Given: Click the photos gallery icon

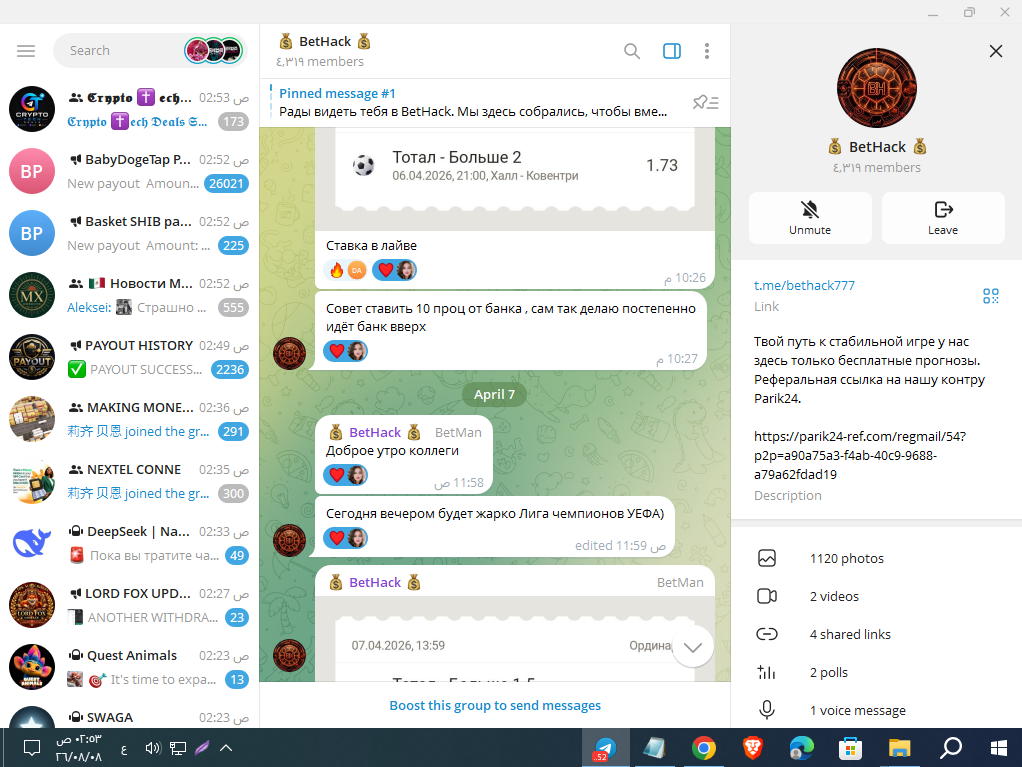Looking at the screenshot, I should 767,558.
